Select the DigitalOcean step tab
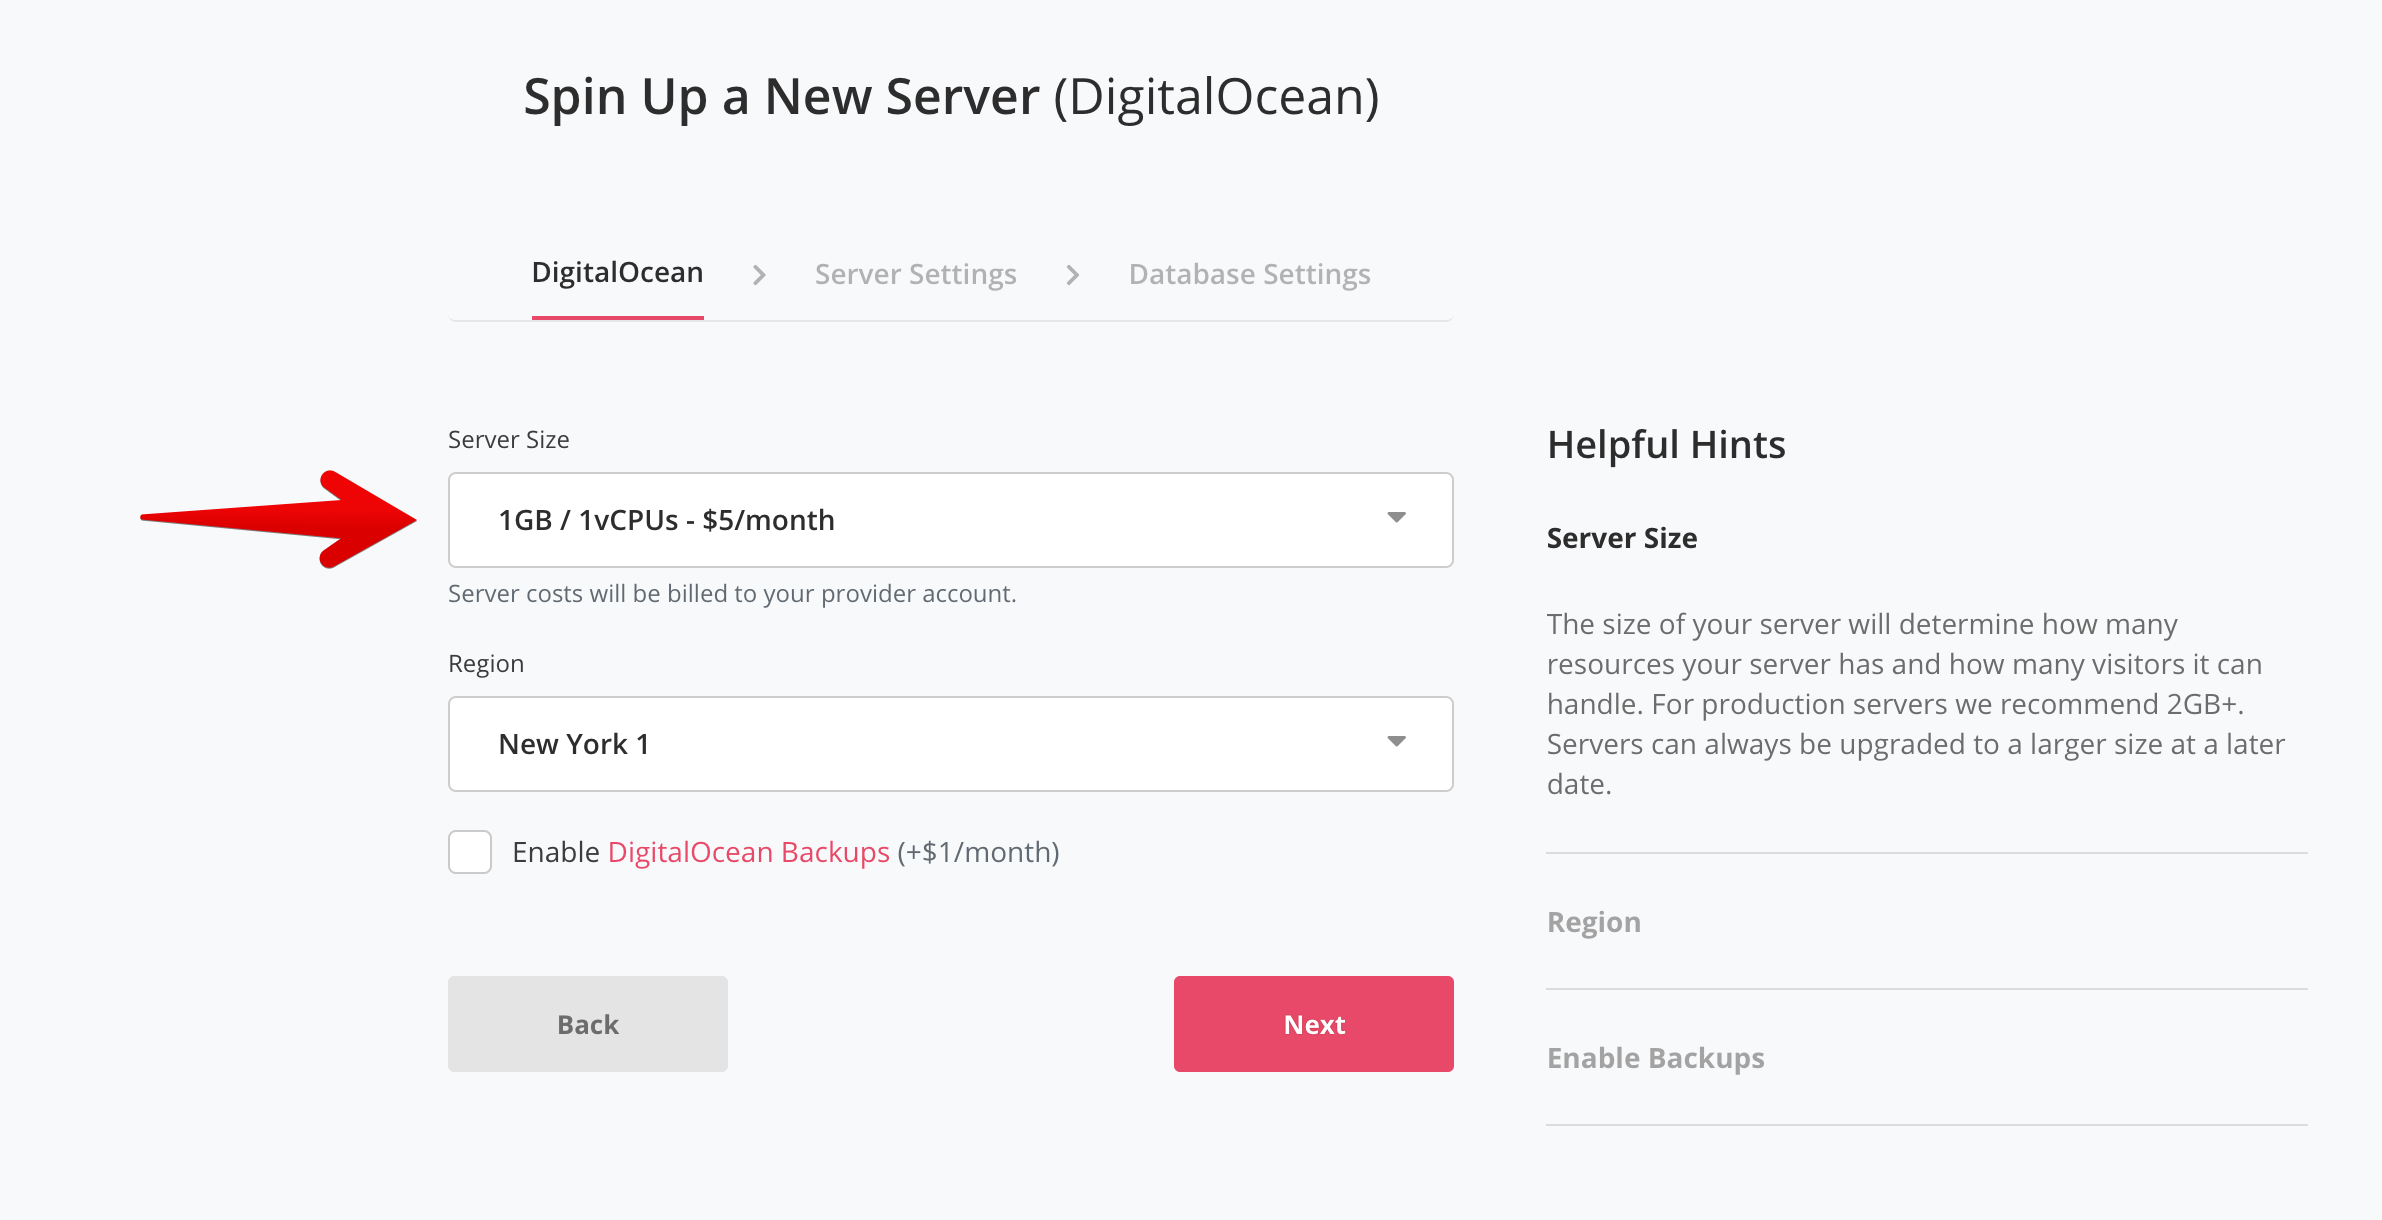Viewport: 2382px width, 1220px height. point(617,273)
